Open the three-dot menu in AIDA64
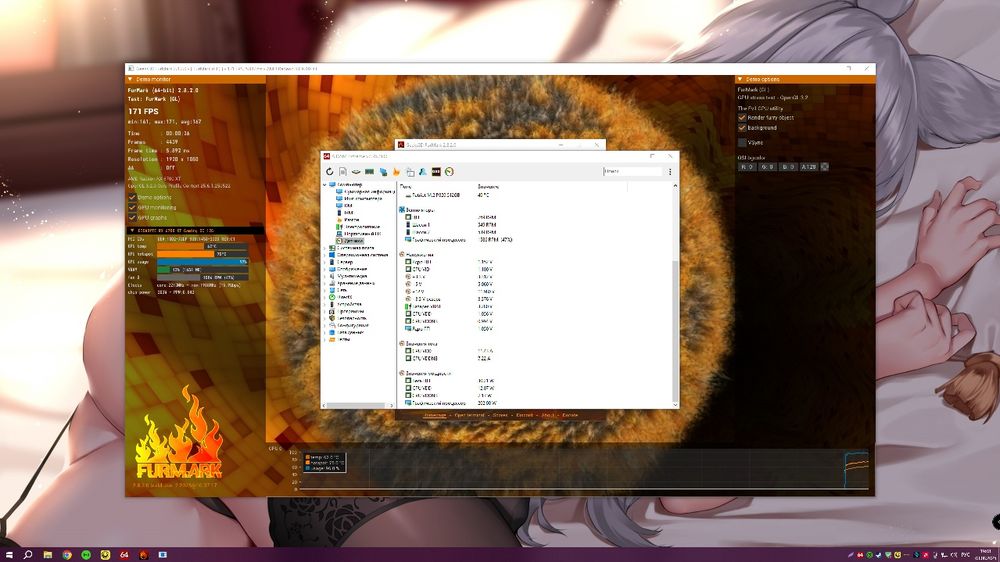 (x=670, y=172)
